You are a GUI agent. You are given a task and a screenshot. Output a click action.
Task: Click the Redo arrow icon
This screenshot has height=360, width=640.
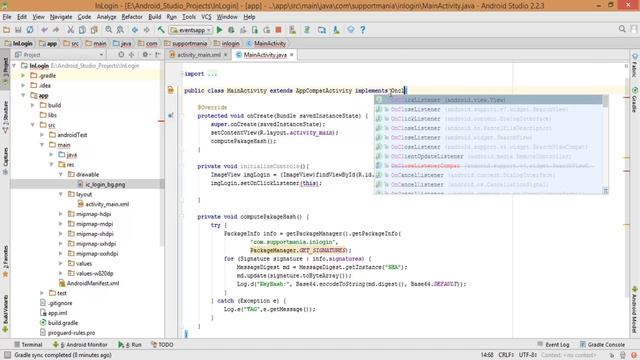(56, 30)
